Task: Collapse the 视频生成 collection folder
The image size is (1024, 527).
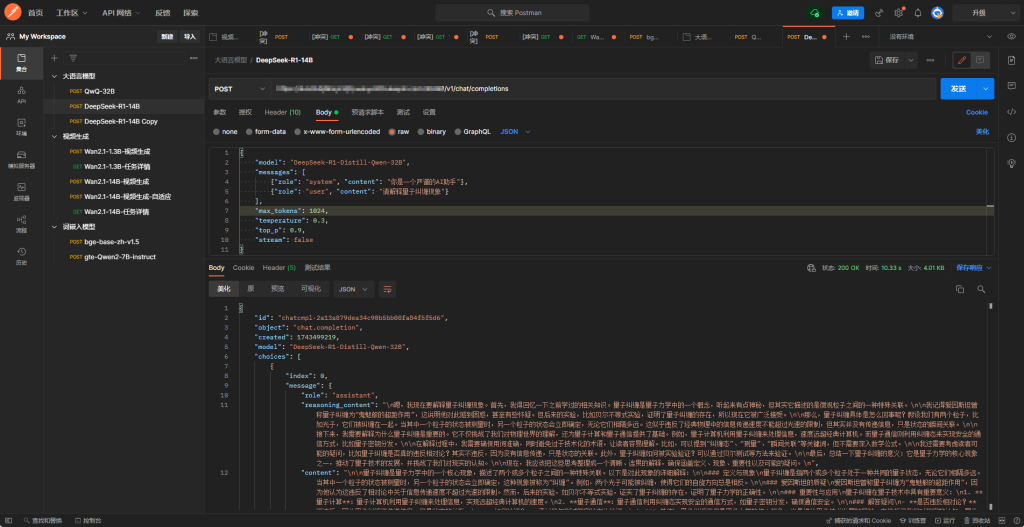Action: (54, 136)
